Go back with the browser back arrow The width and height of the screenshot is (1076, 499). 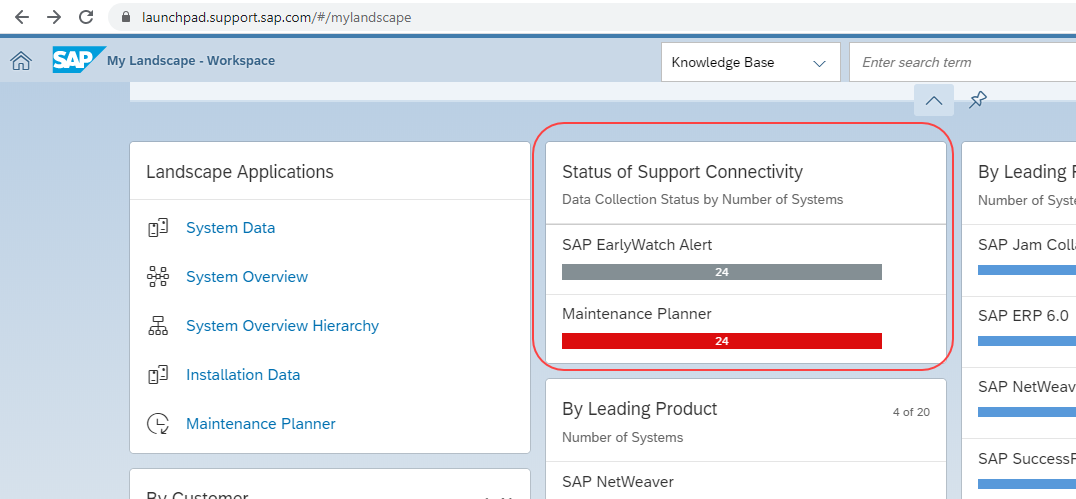[x=22, y=17]
